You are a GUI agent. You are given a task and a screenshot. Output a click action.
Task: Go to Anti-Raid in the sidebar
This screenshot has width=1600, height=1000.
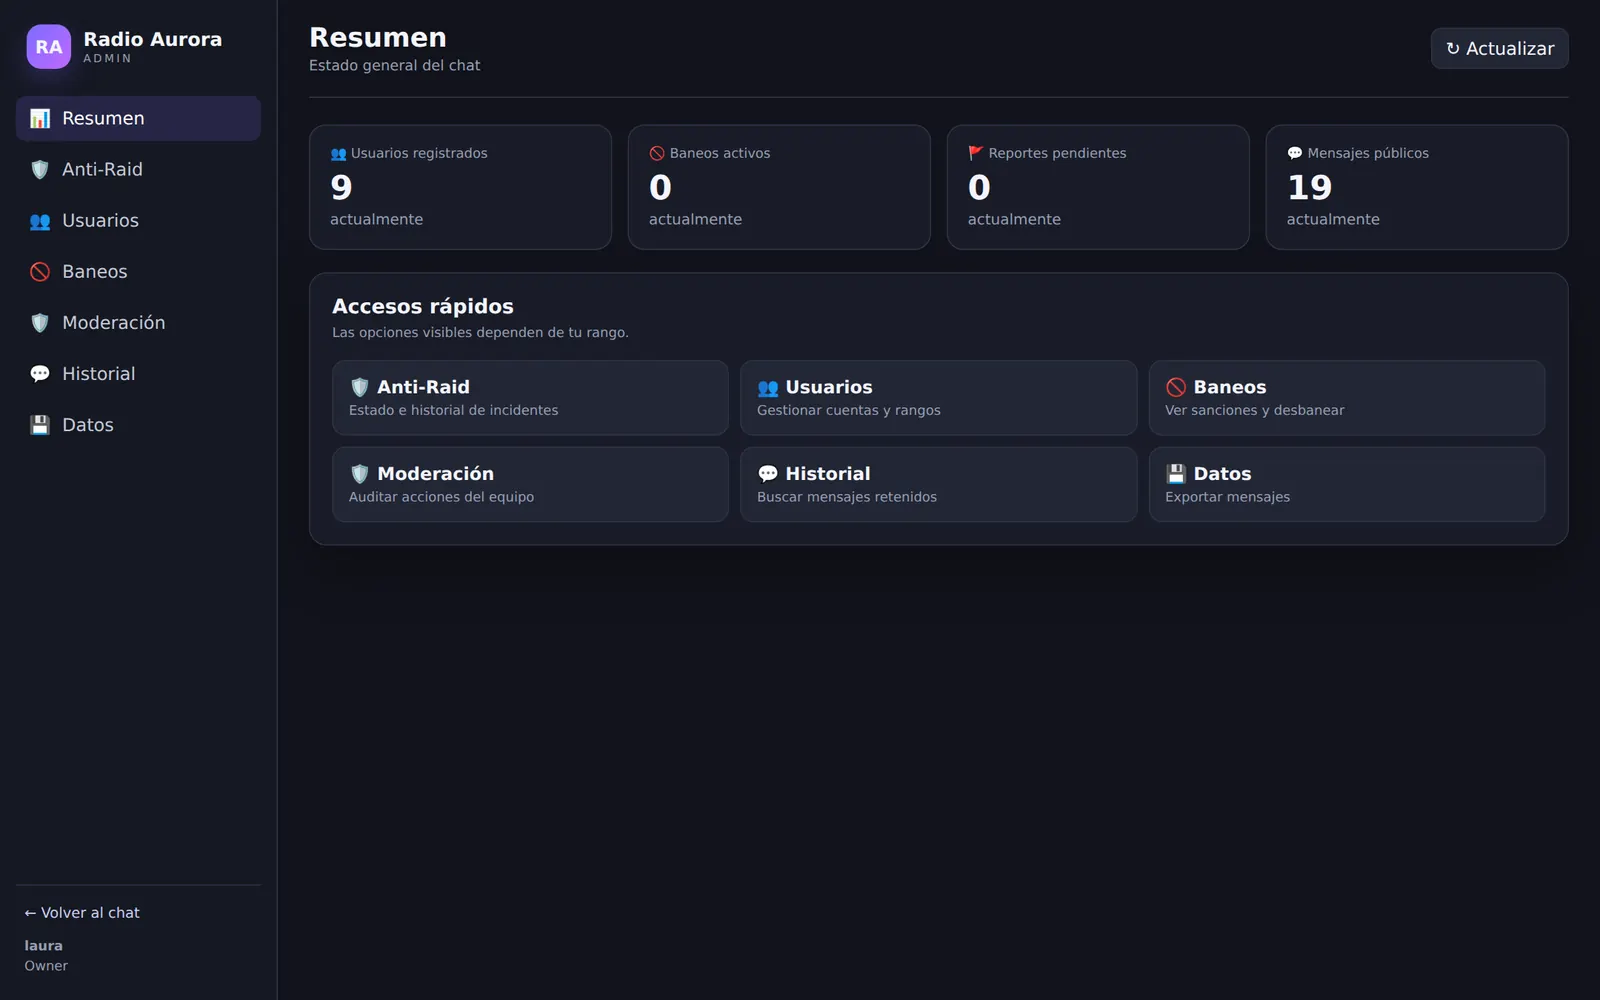(138, 169)
